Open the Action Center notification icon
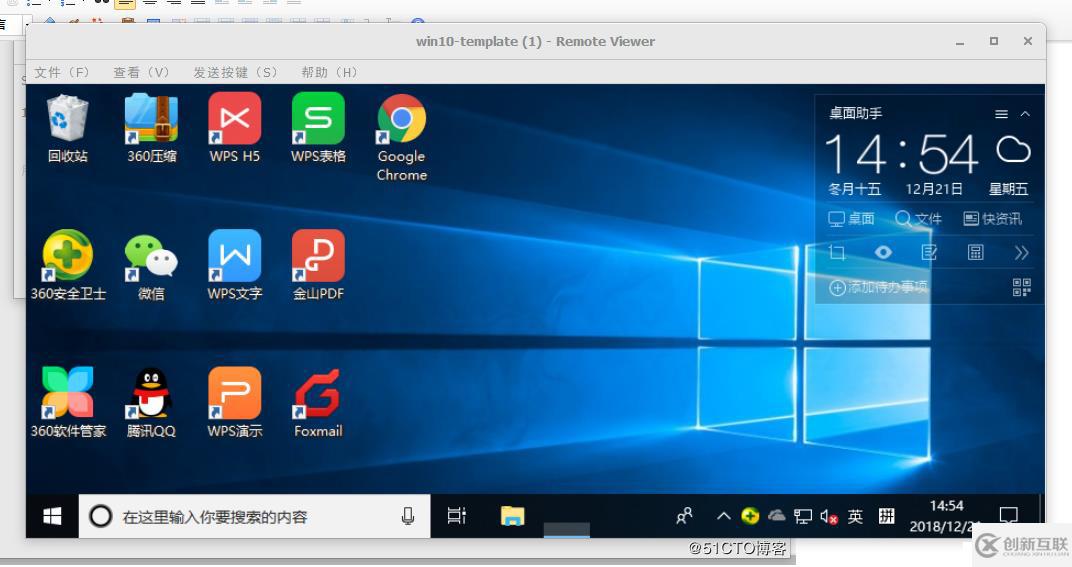This screenshot has width=1072, height=567. tap(1008, 516)
